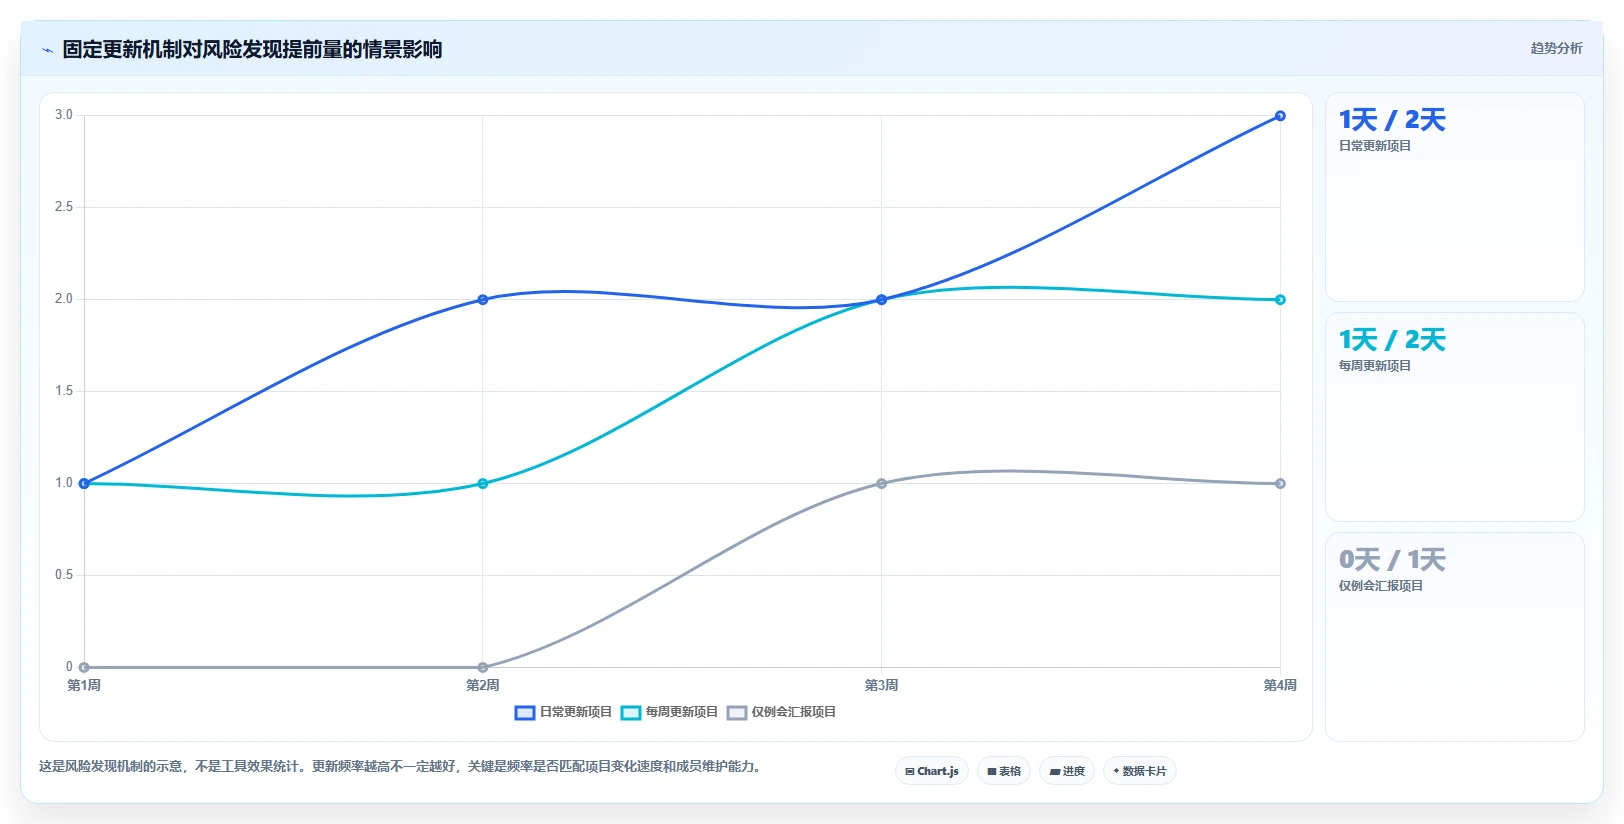Select the 仅例会汇报项目 data point at 第1周

coord(84,667)
